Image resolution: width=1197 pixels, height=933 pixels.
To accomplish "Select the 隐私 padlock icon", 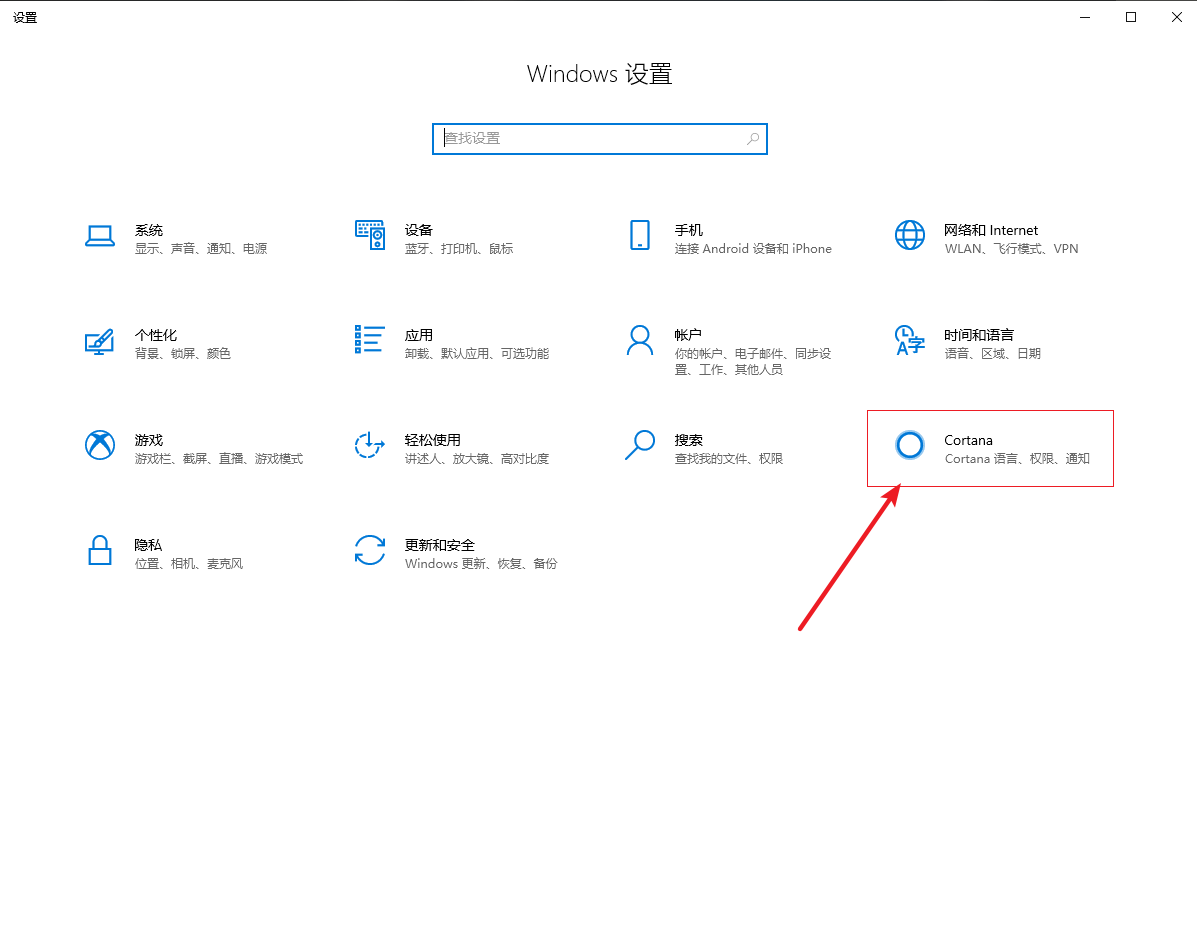I will pos(100,550).
